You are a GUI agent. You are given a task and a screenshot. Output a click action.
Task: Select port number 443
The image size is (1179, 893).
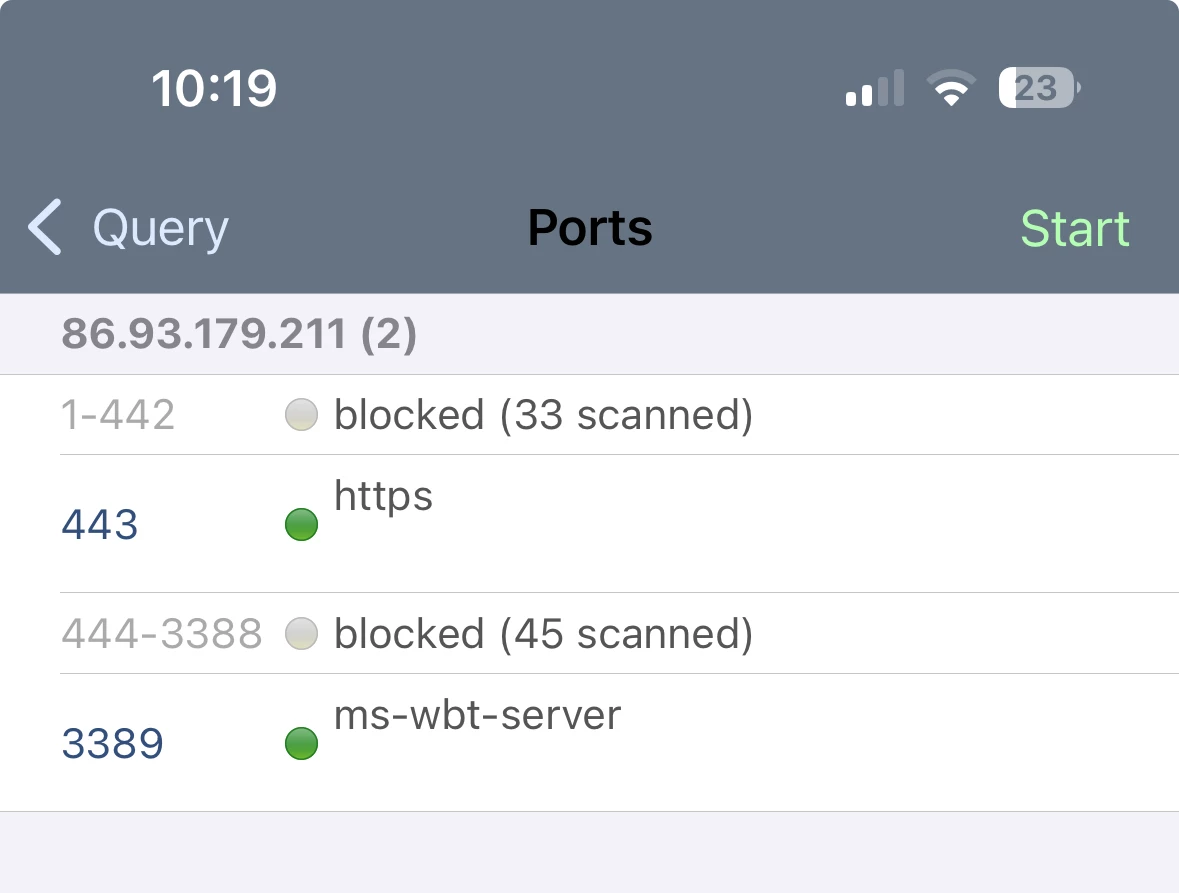point(100,524)
